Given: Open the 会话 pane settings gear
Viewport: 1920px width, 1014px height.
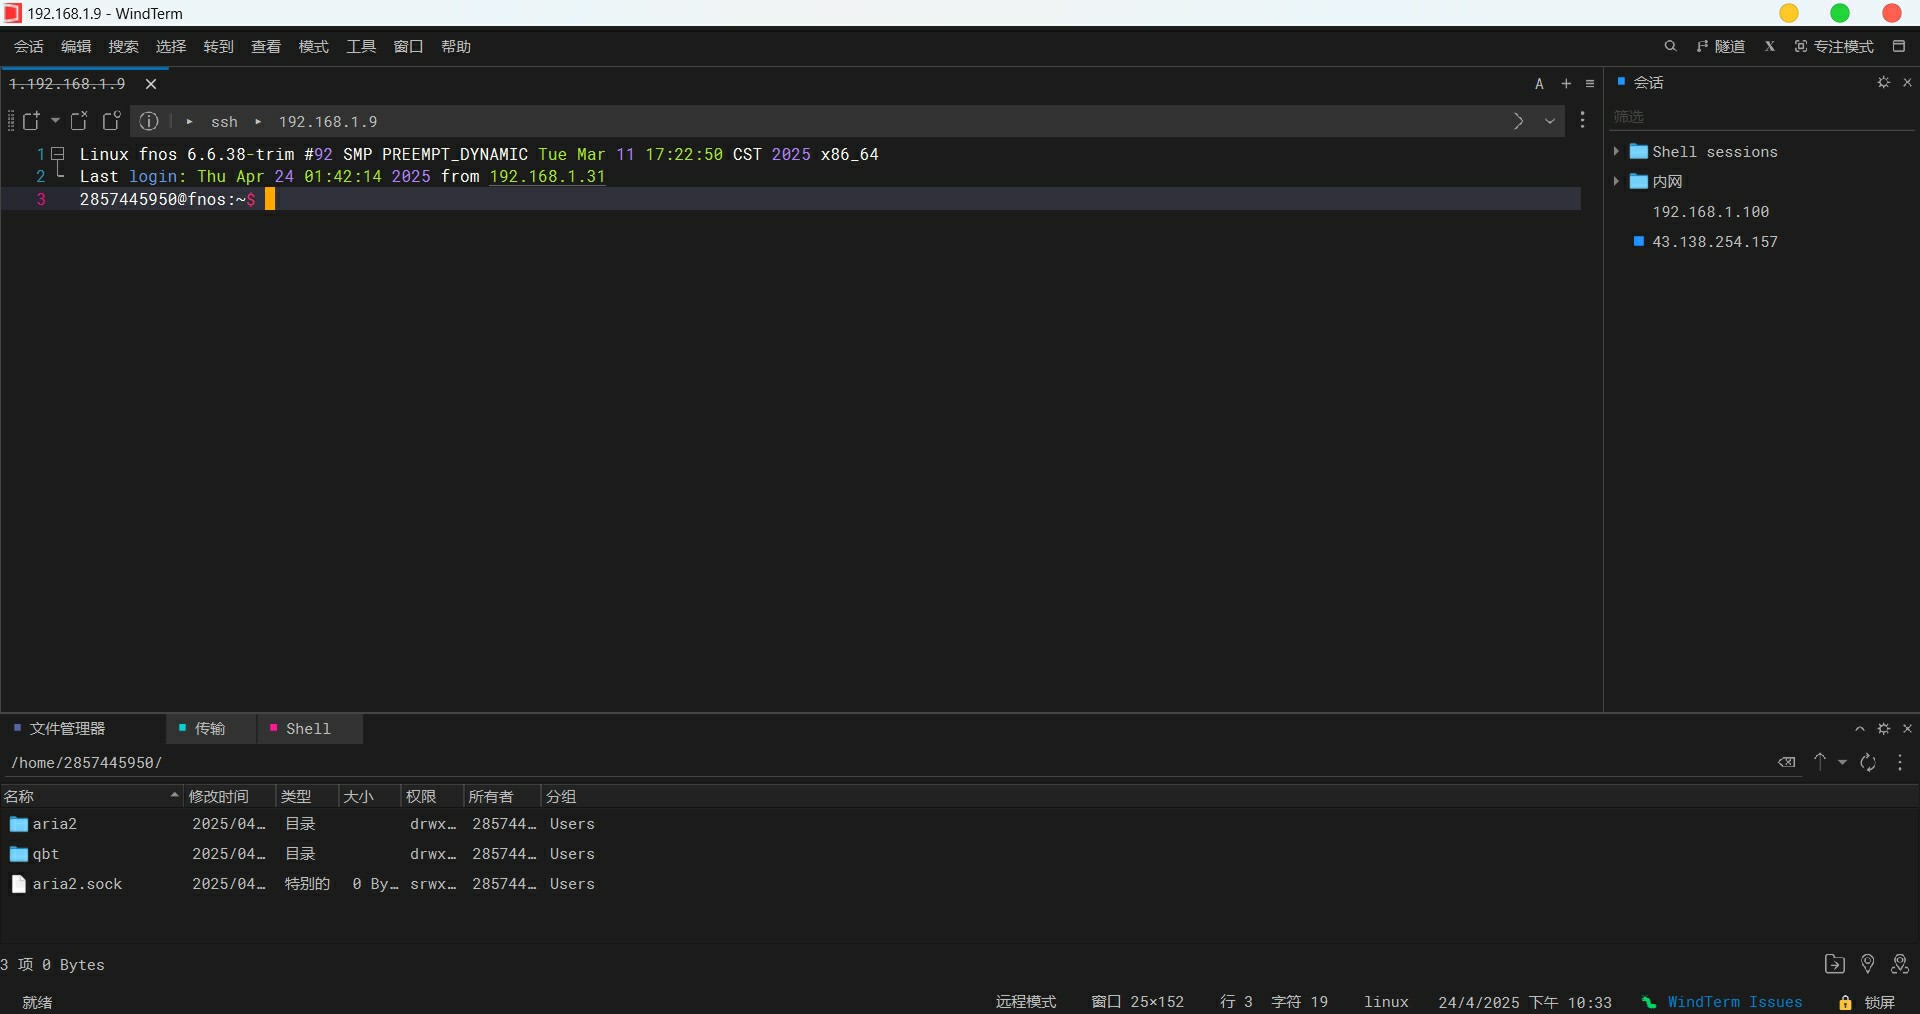Looking at the screenshot, I should [1883, 83].
